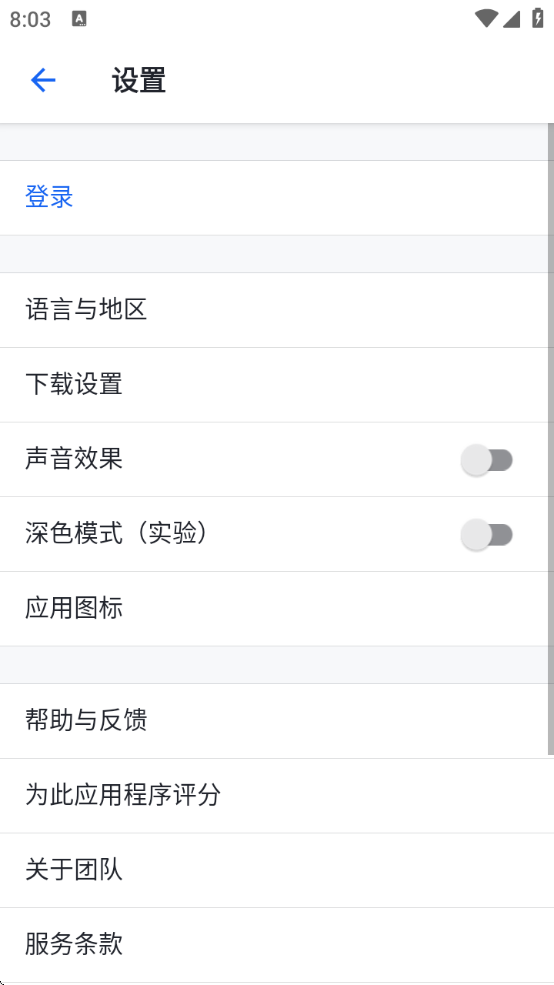This screenshot has width=554, height=985.
Task: Enable the 声音效果 switch
Action: click(487, 460)
